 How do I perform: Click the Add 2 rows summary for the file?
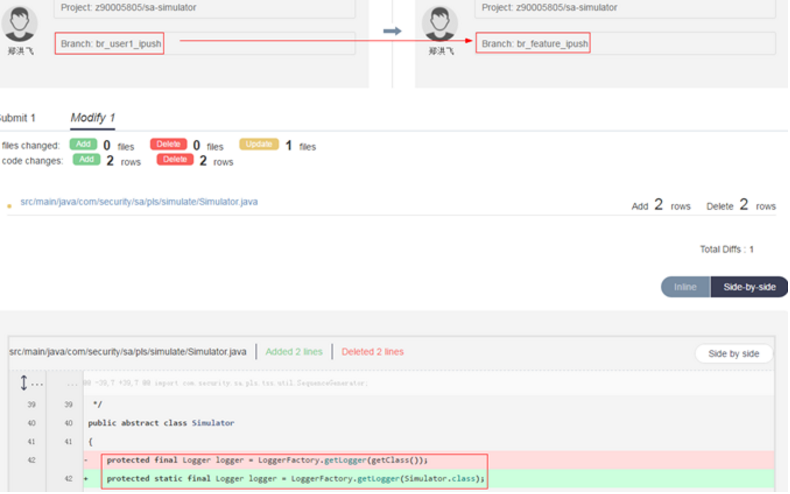[661, 205]
